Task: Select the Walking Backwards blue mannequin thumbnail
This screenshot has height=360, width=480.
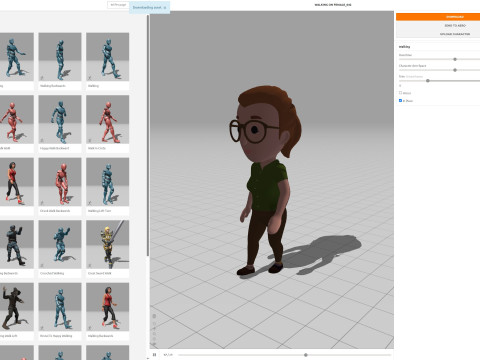Action: [60, 61]
